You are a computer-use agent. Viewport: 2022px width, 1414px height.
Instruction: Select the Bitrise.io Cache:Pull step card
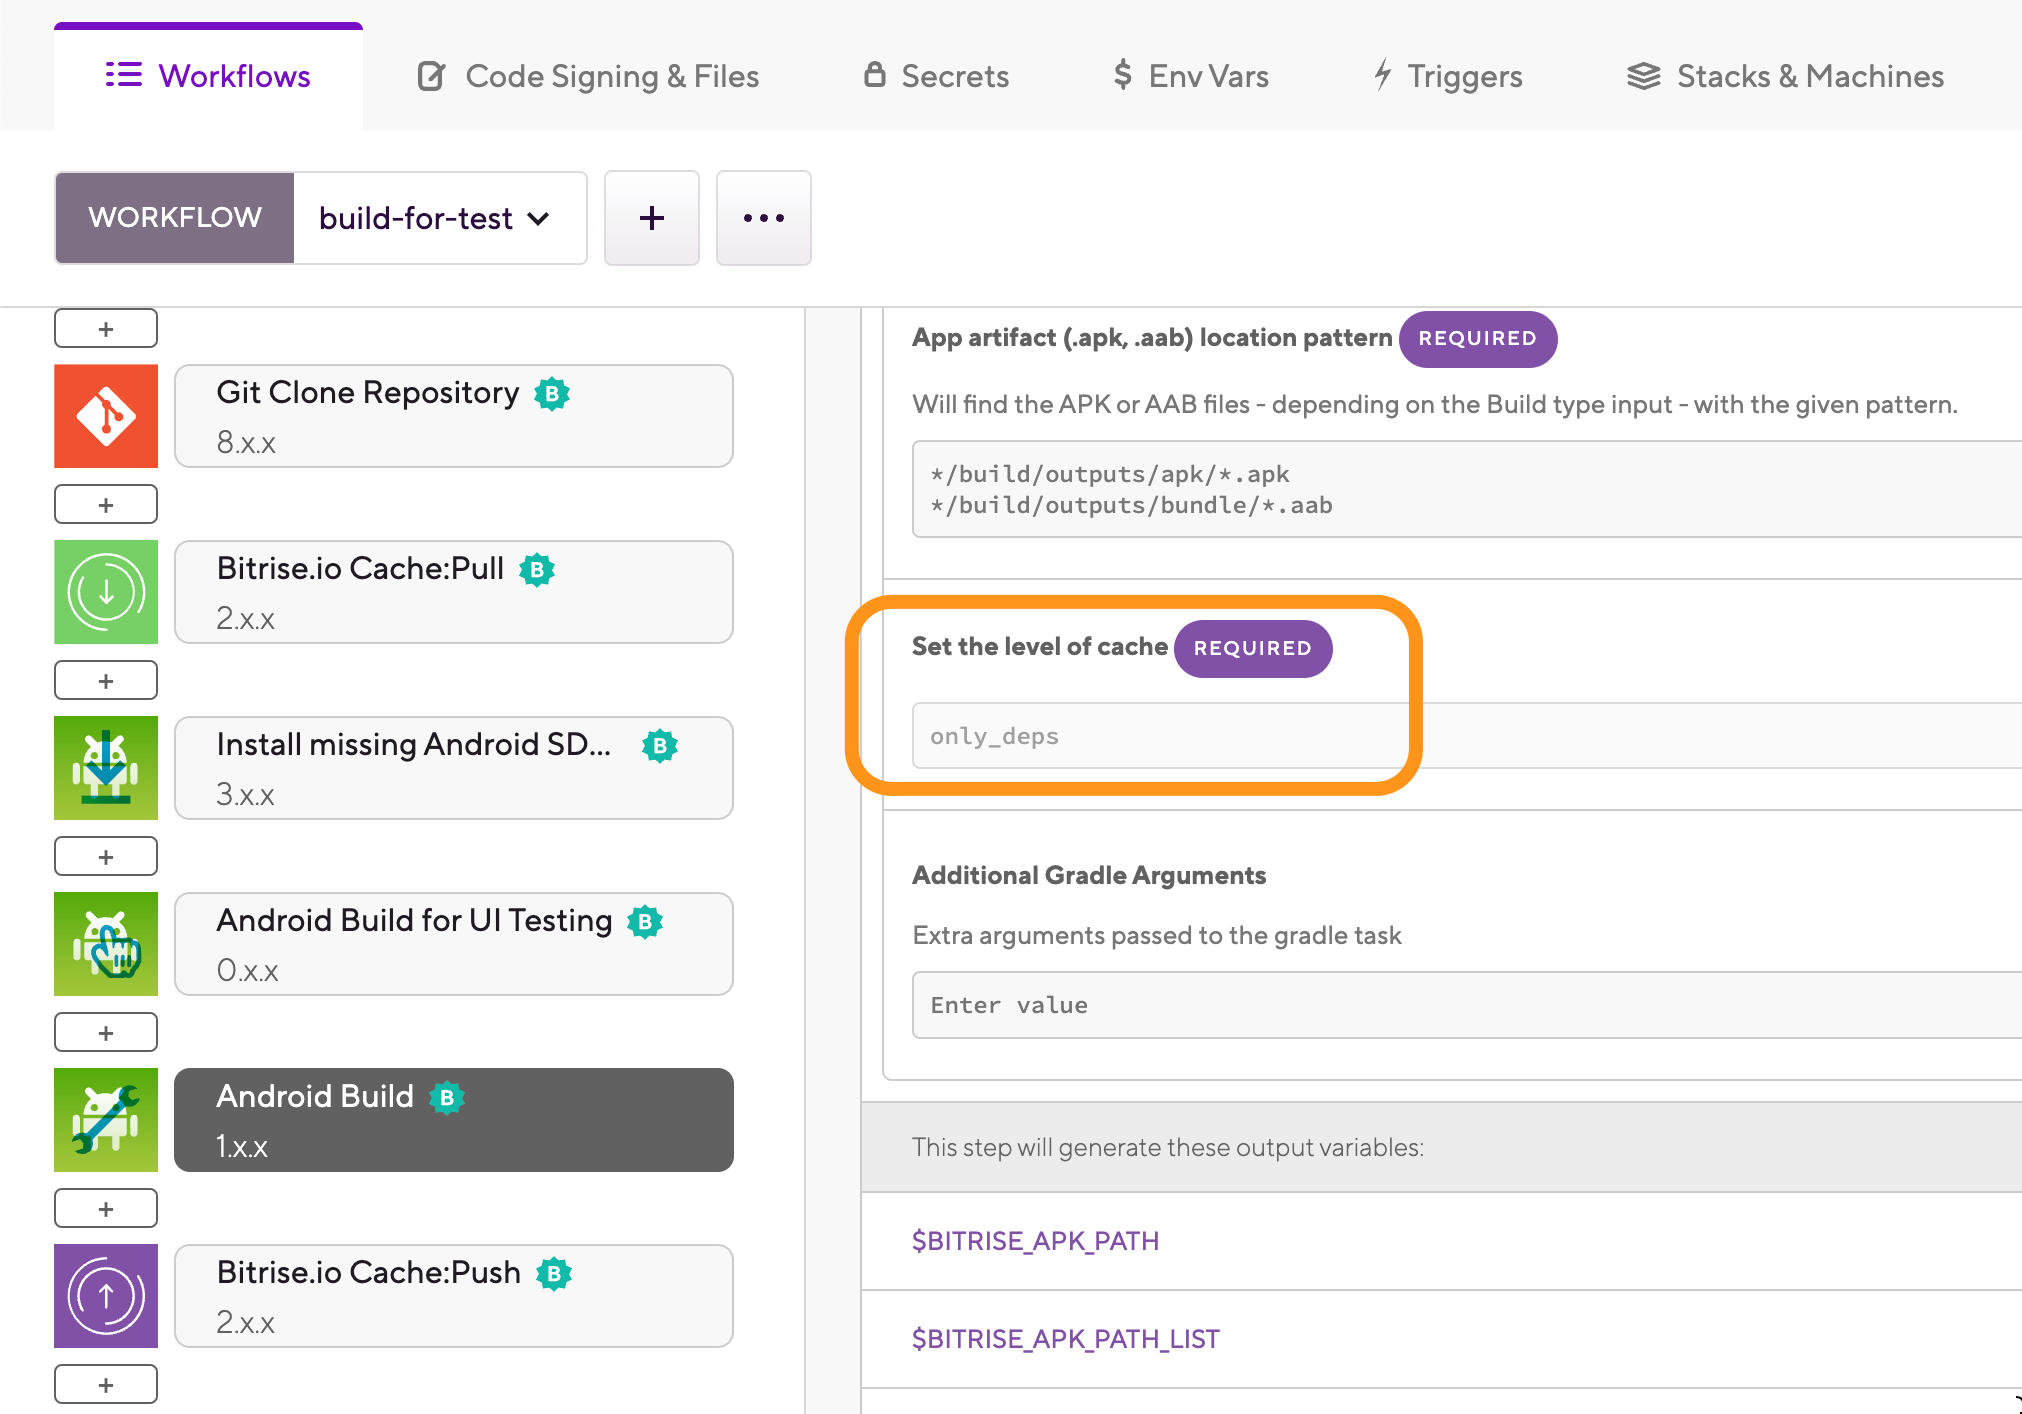point(454,592)
